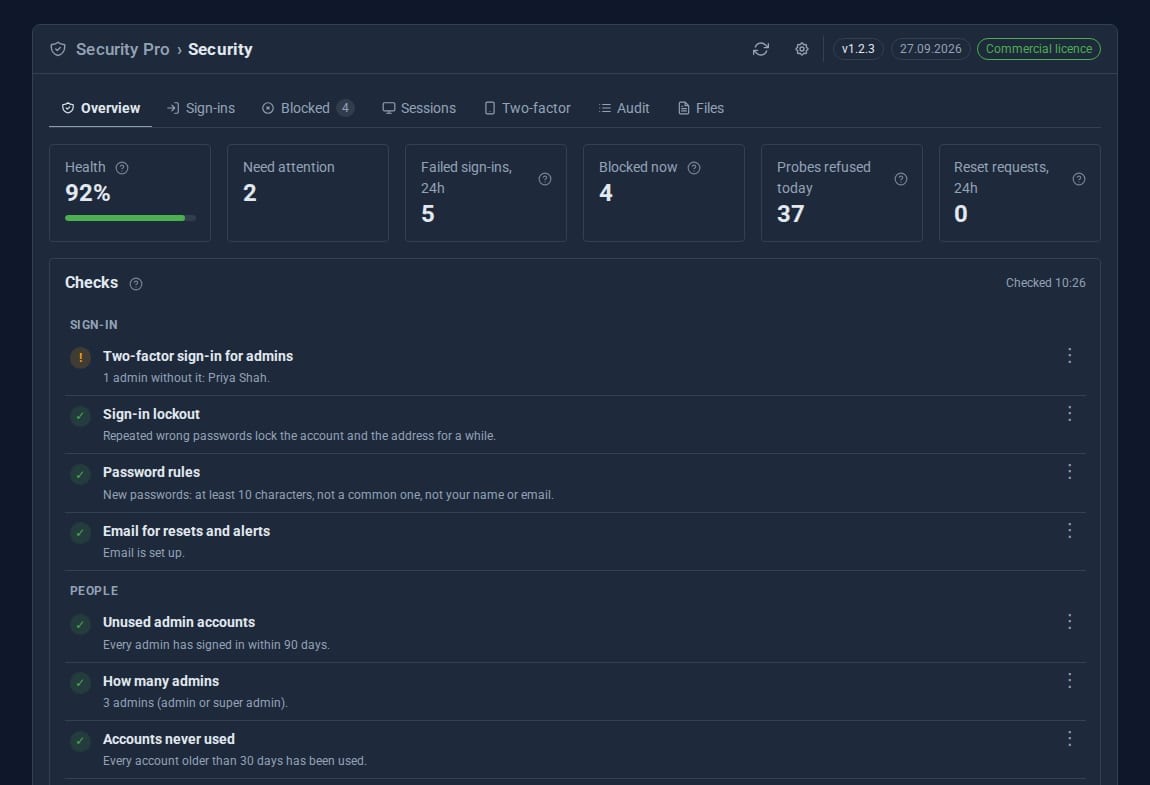Open the more menu for Email for resets
The width and height of the screenshot is (1150, 785).
coord(1069,530)
